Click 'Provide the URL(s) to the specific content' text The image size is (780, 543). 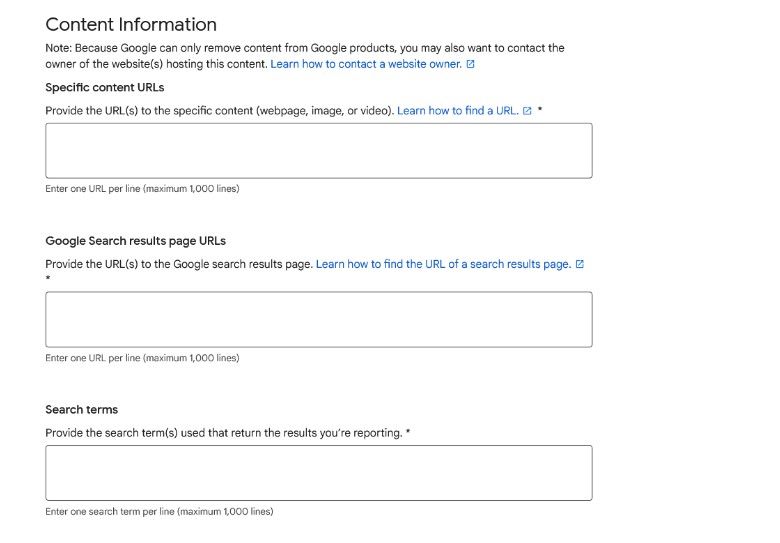point(220,111)
